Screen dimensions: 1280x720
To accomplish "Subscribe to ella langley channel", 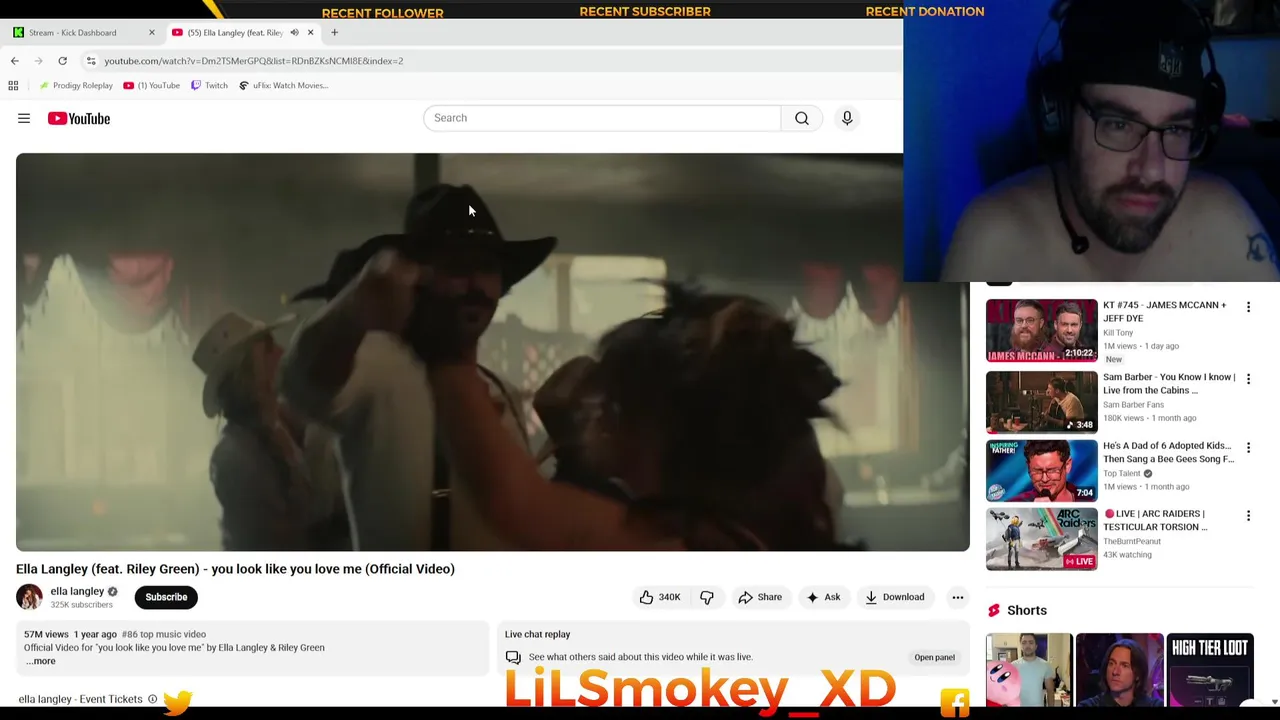I will (x=166, y=597).
